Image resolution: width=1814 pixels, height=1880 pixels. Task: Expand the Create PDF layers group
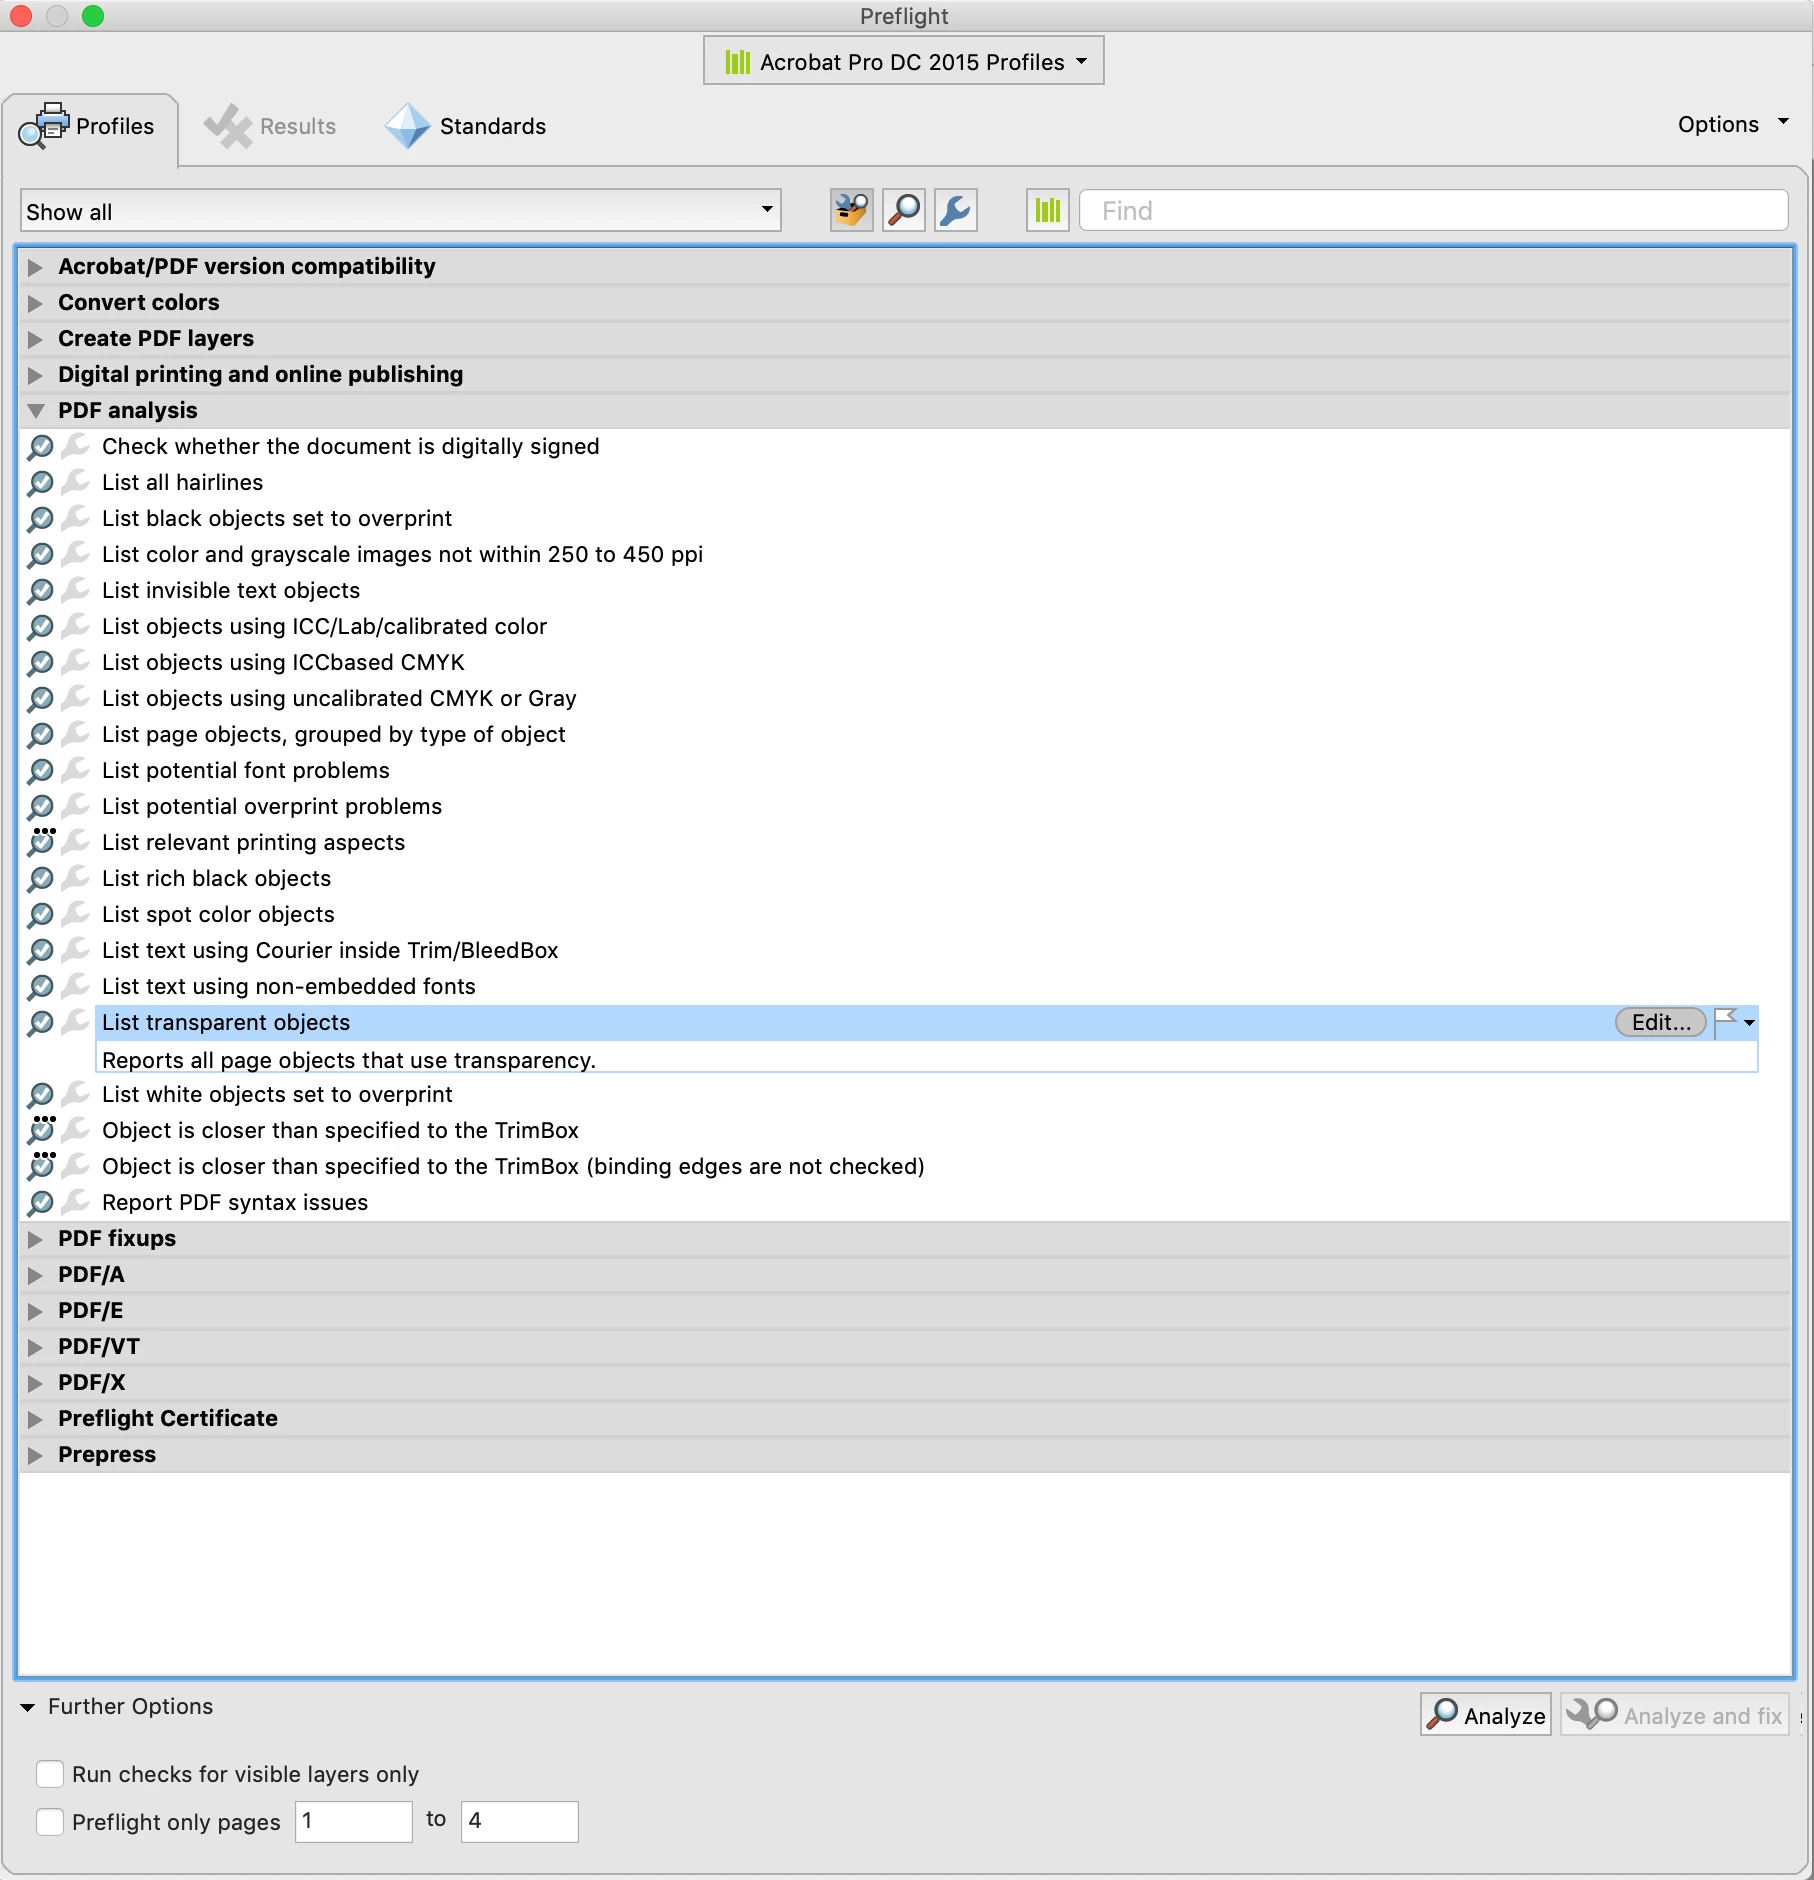click(36, 339)
